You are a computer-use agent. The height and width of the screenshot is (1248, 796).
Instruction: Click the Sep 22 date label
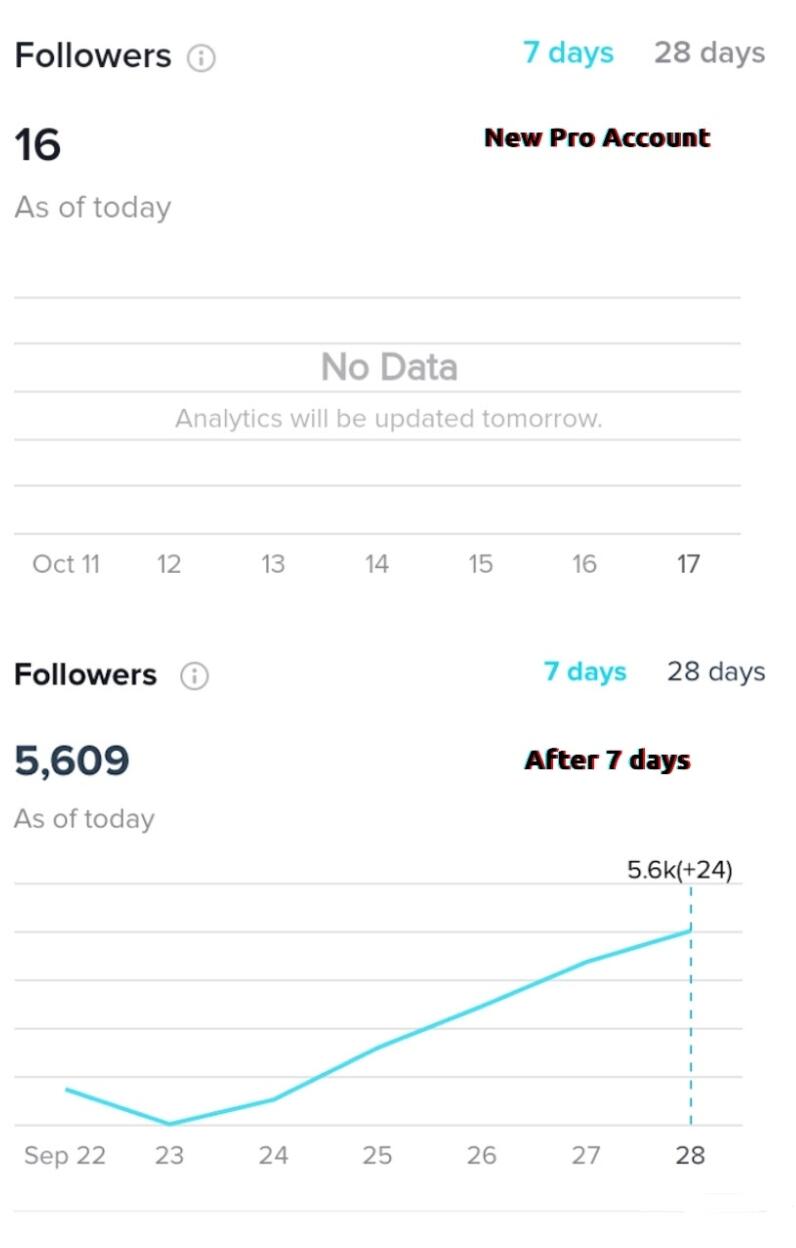coord(65,1156)
